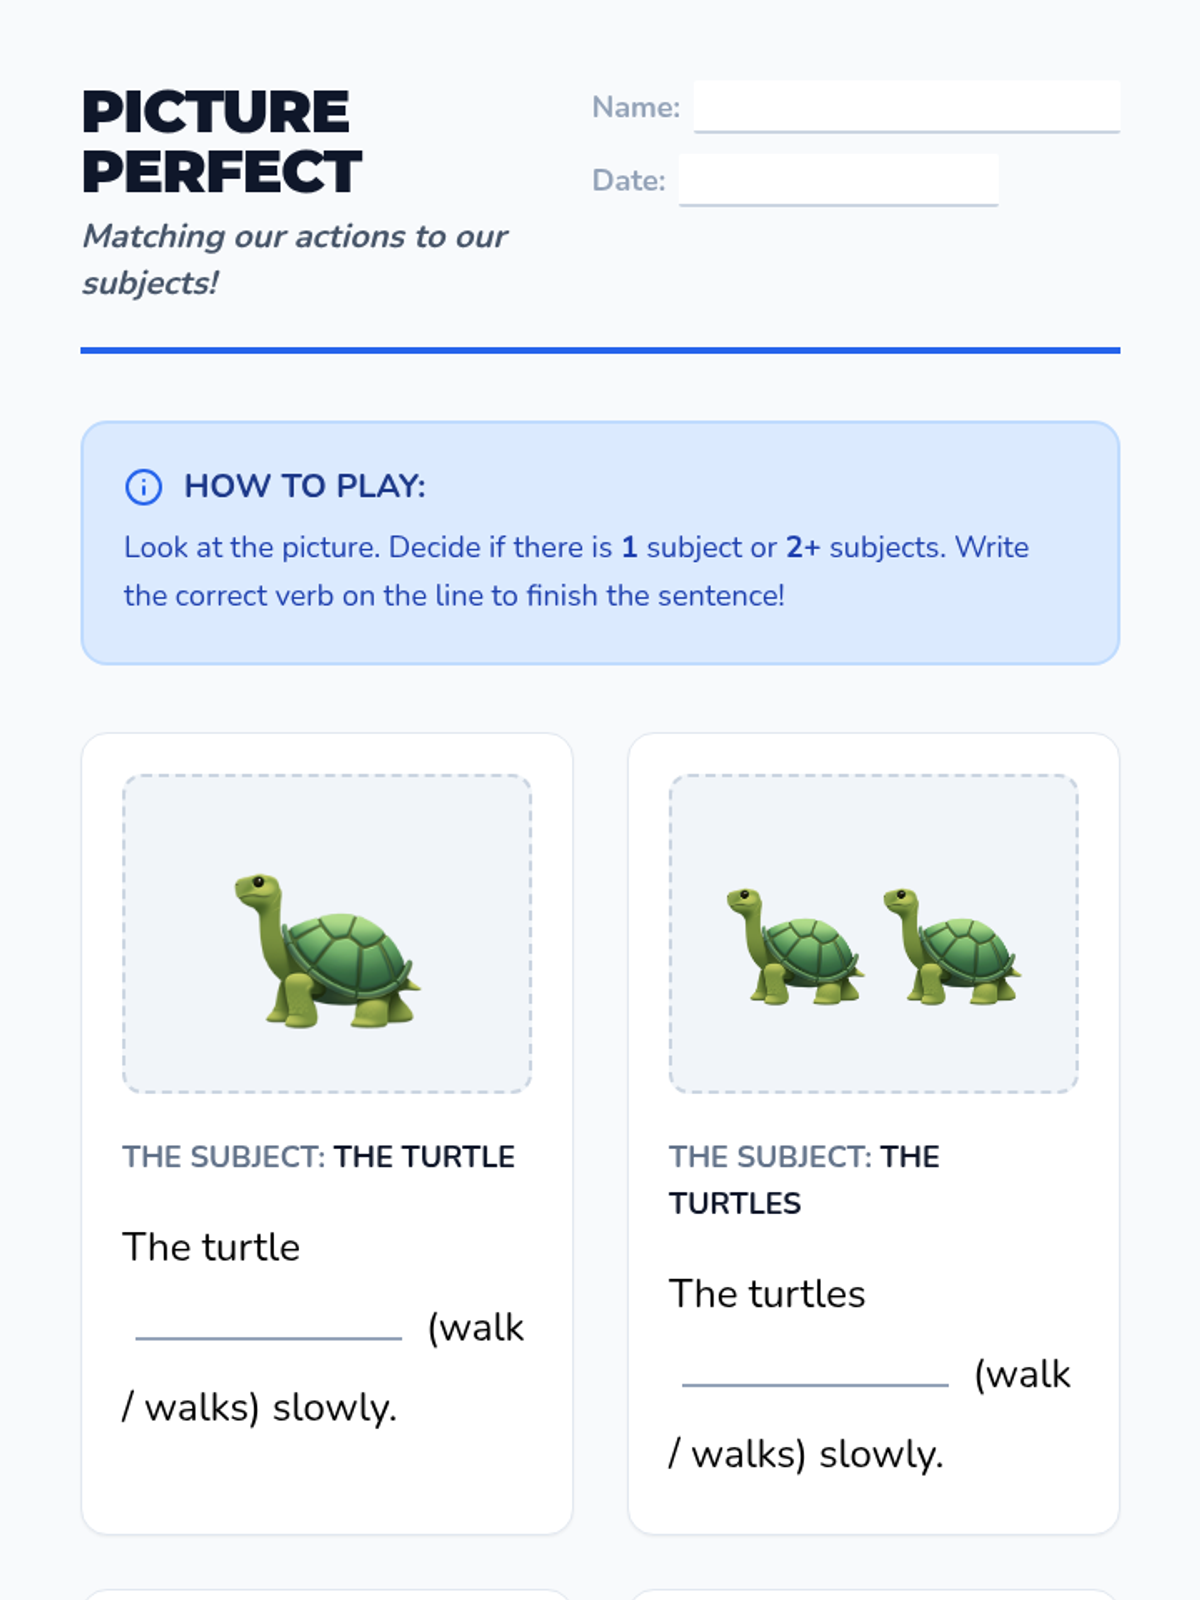Click the Date label
Viewport: 1200px width, 1600px height.
[628, 180]
